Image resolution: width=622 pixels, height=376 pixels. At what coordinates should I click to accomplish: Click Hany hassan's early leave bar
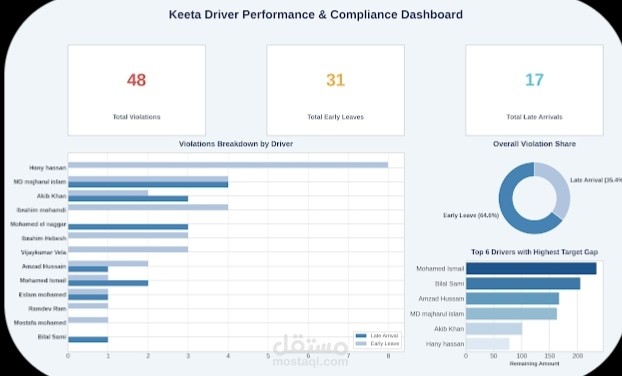(x=228, y=165)
